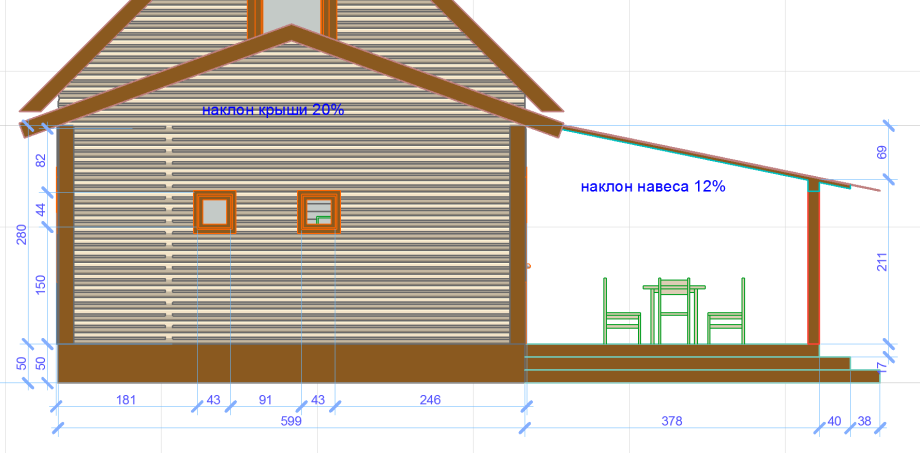
Task: Select the "наклон навеса 12%" text annotation
Action: click(652, 186)
